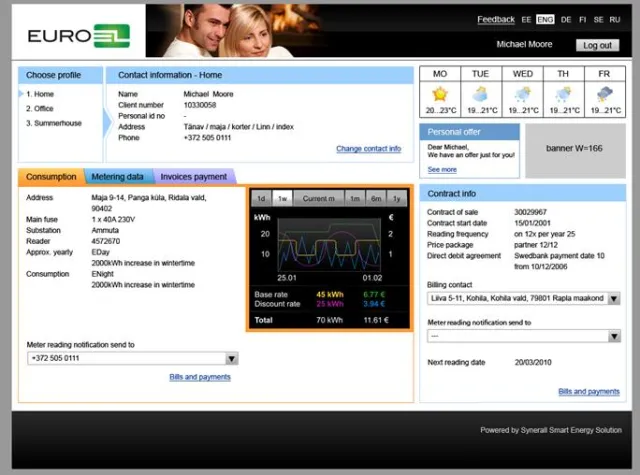Open Invoices payment tab
This screenshot has width=640, height=475.
(x=193, y=177)
